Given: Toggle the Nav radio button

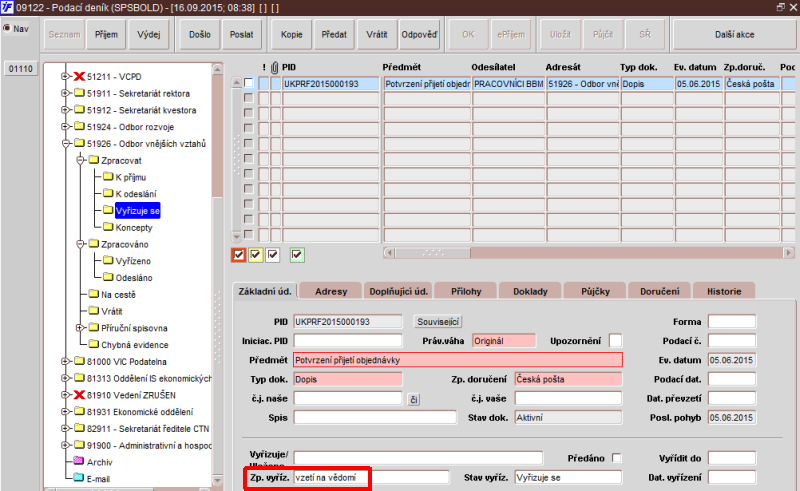Looking at the screenshot, I should (x=7, y=28).
